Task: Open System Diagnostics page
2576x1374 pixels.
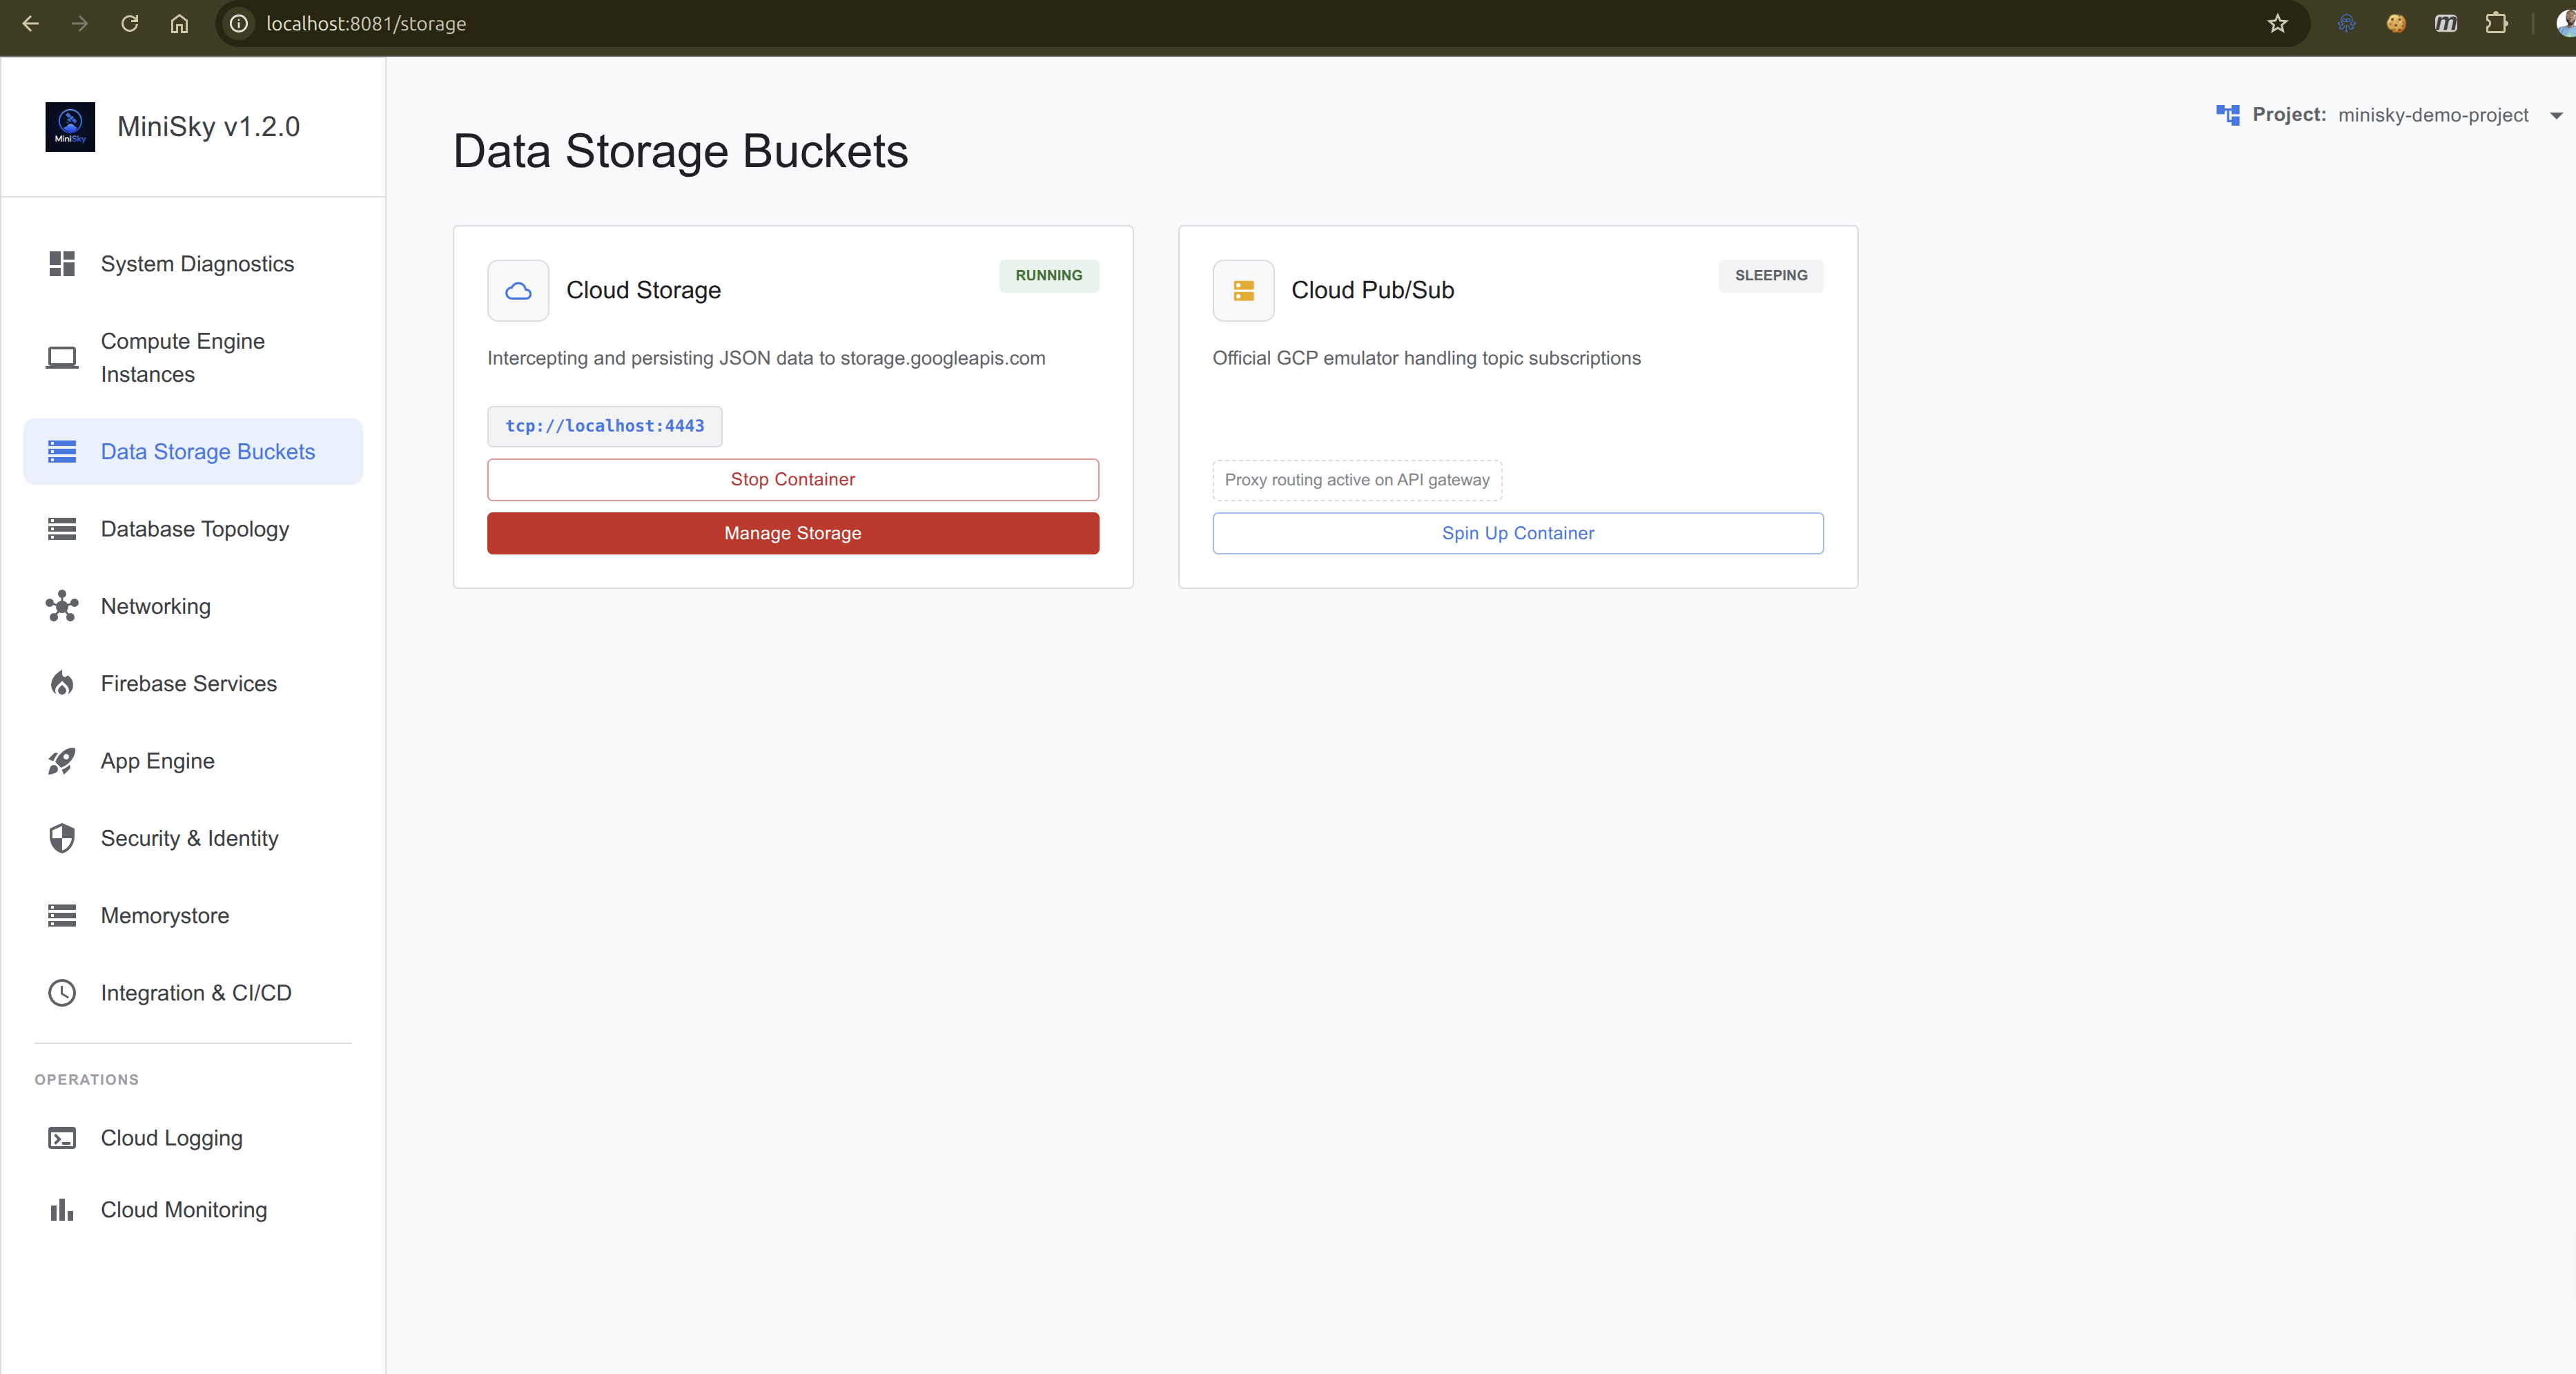Action: point(193,264)
